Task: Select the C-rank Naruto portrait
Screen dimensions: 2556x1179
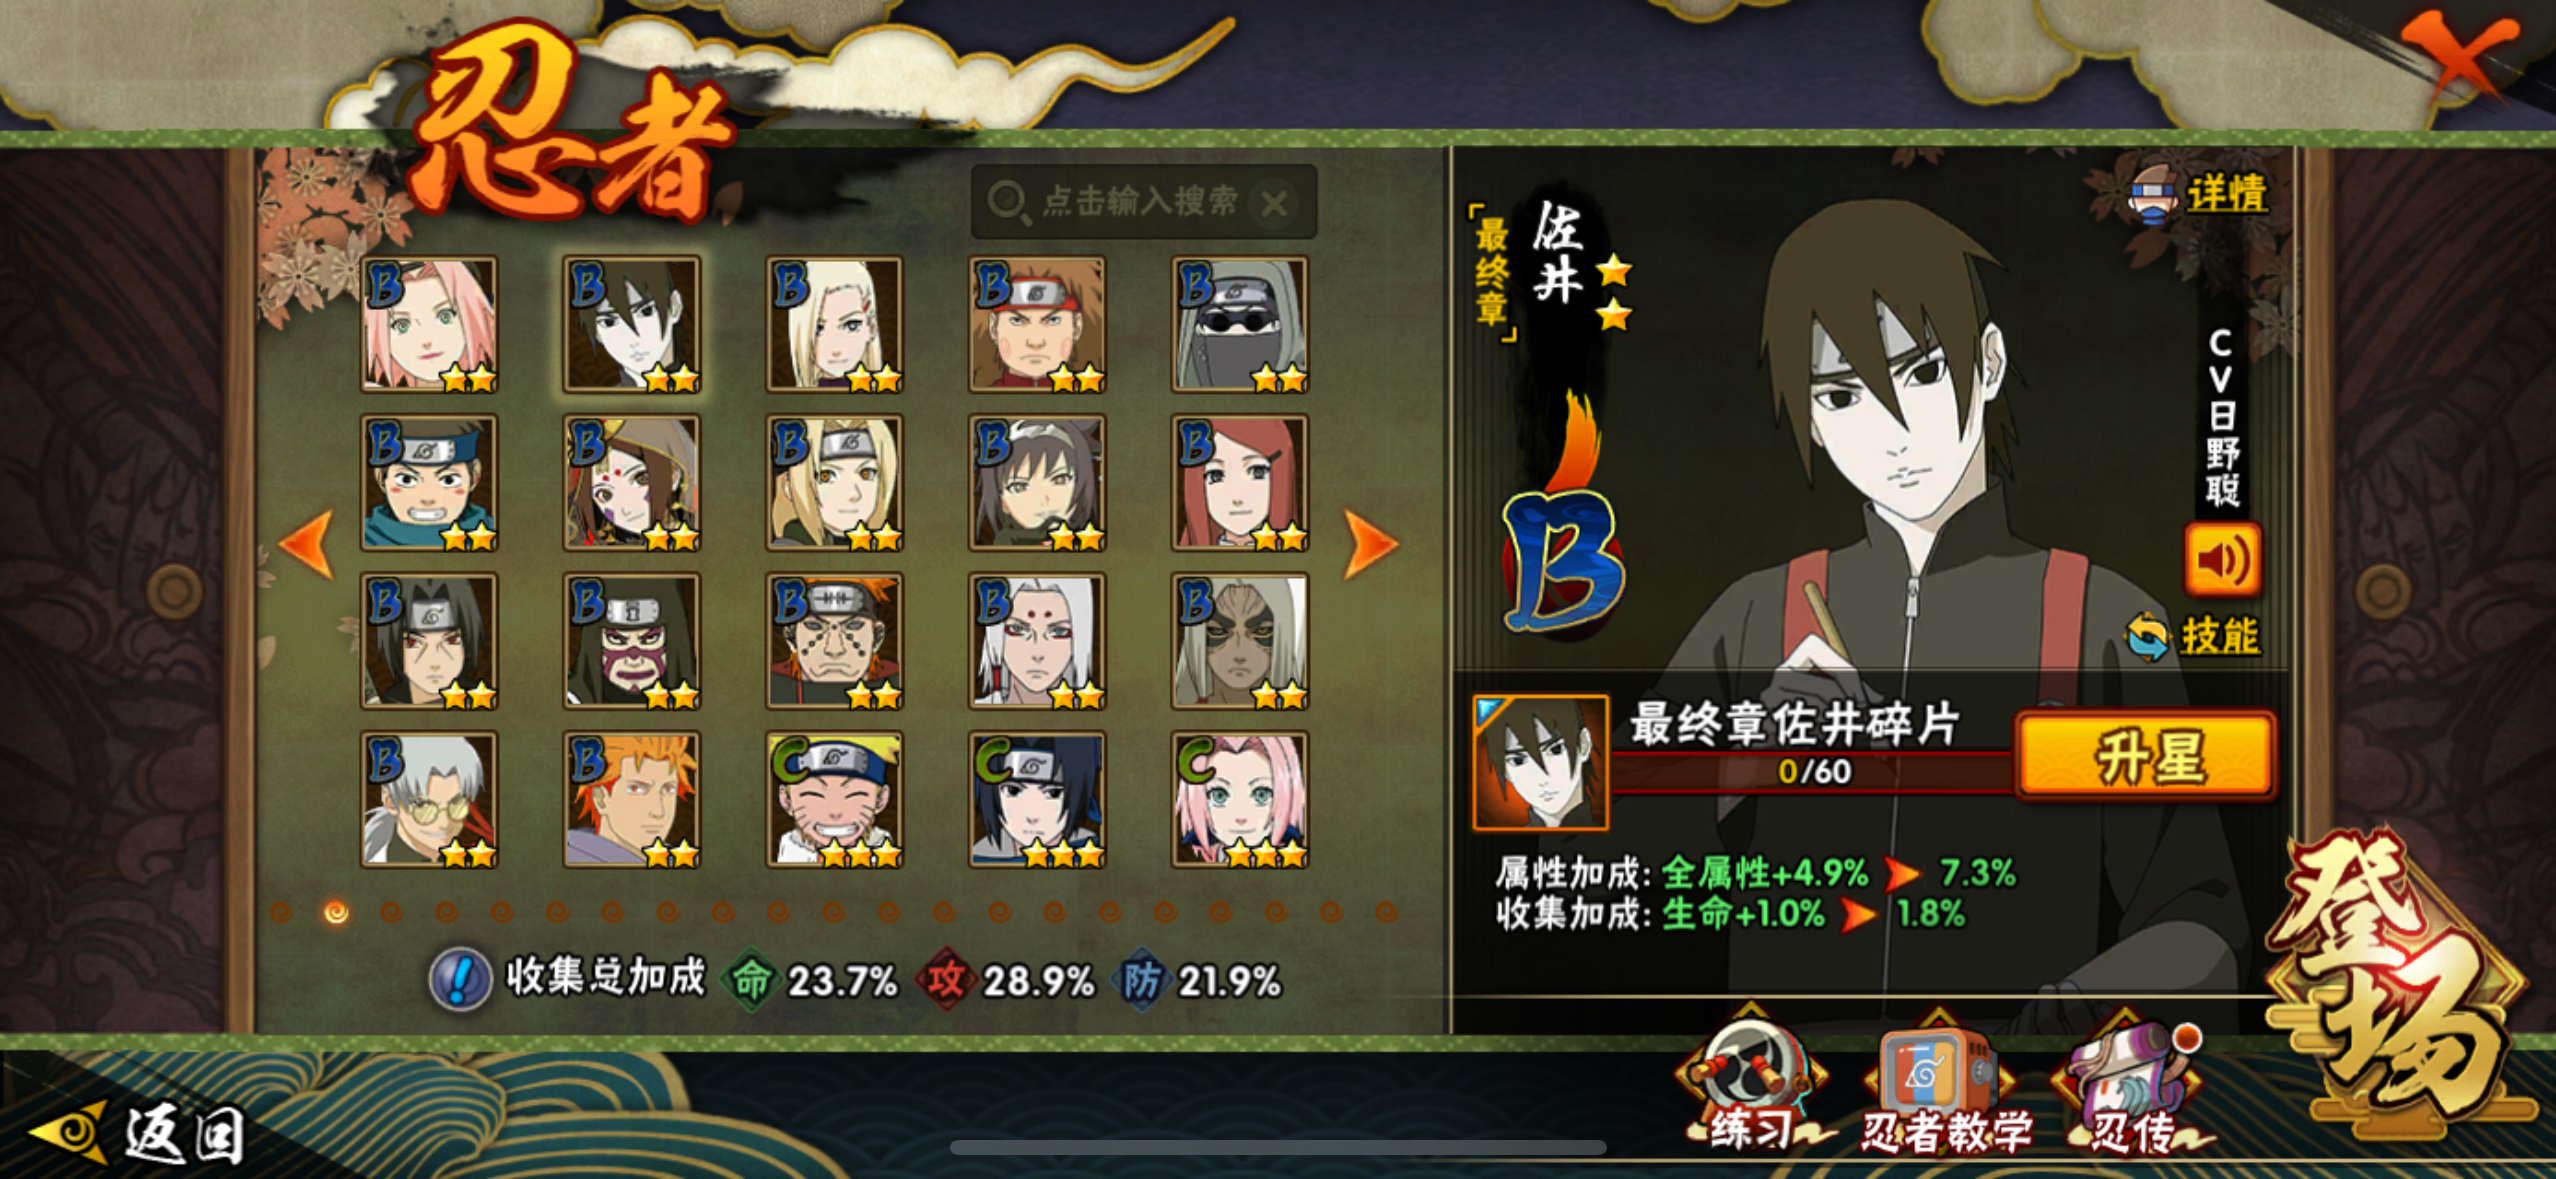Action: (835, 799)
